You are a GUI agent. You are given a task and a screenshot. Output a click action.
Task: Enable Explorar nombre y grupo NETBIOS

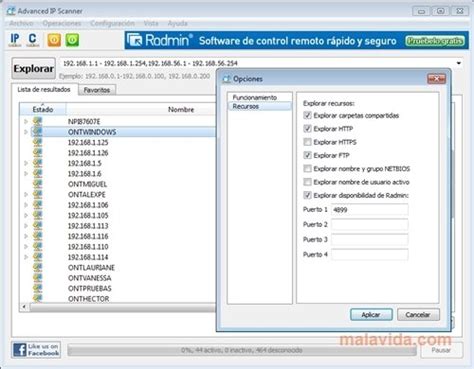pyautogui.click(x=307, y=169)
